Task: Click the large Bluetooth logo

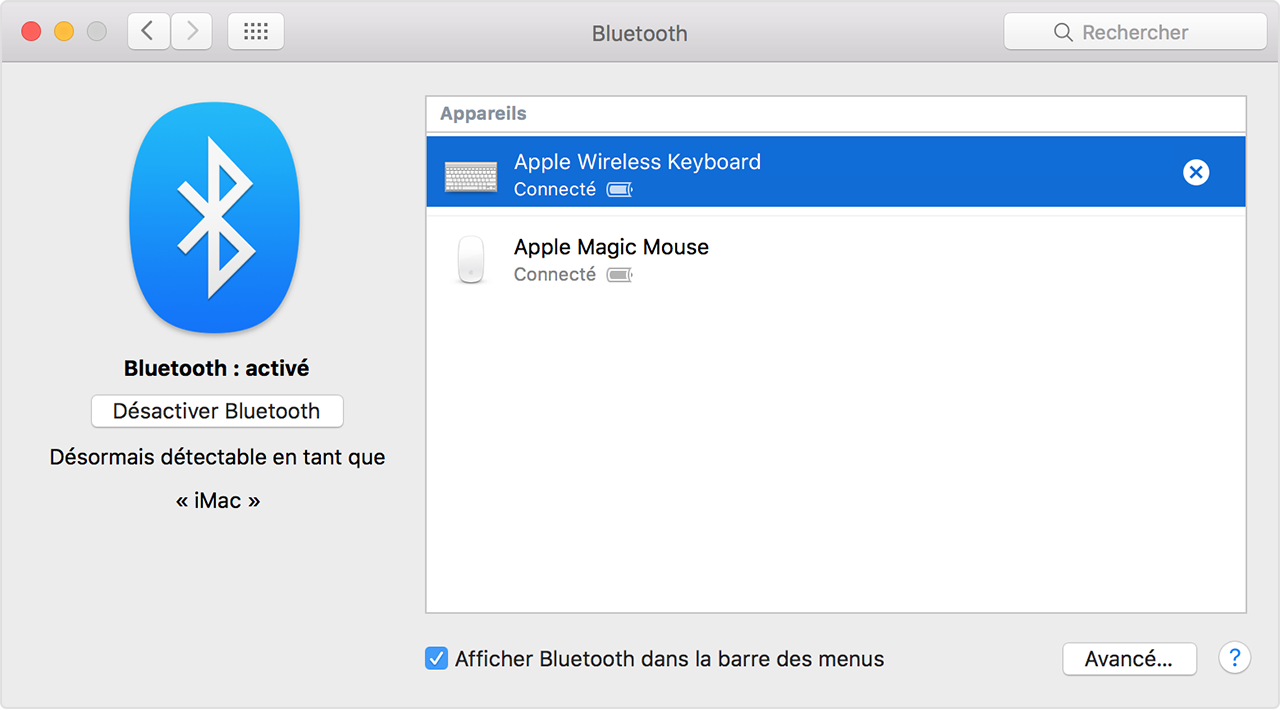Action: [x=214, y=217]
